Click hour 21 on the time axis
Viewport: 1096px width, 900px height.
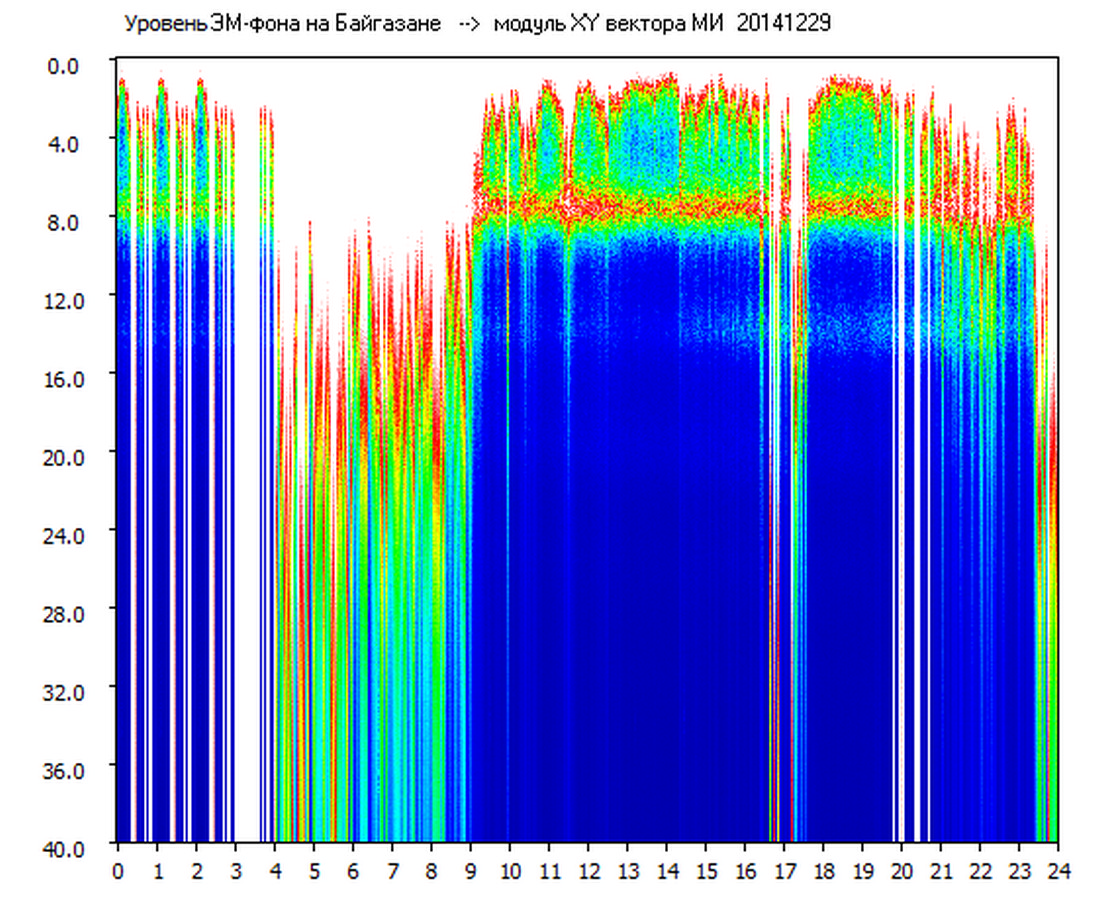[x=940, y=871]
